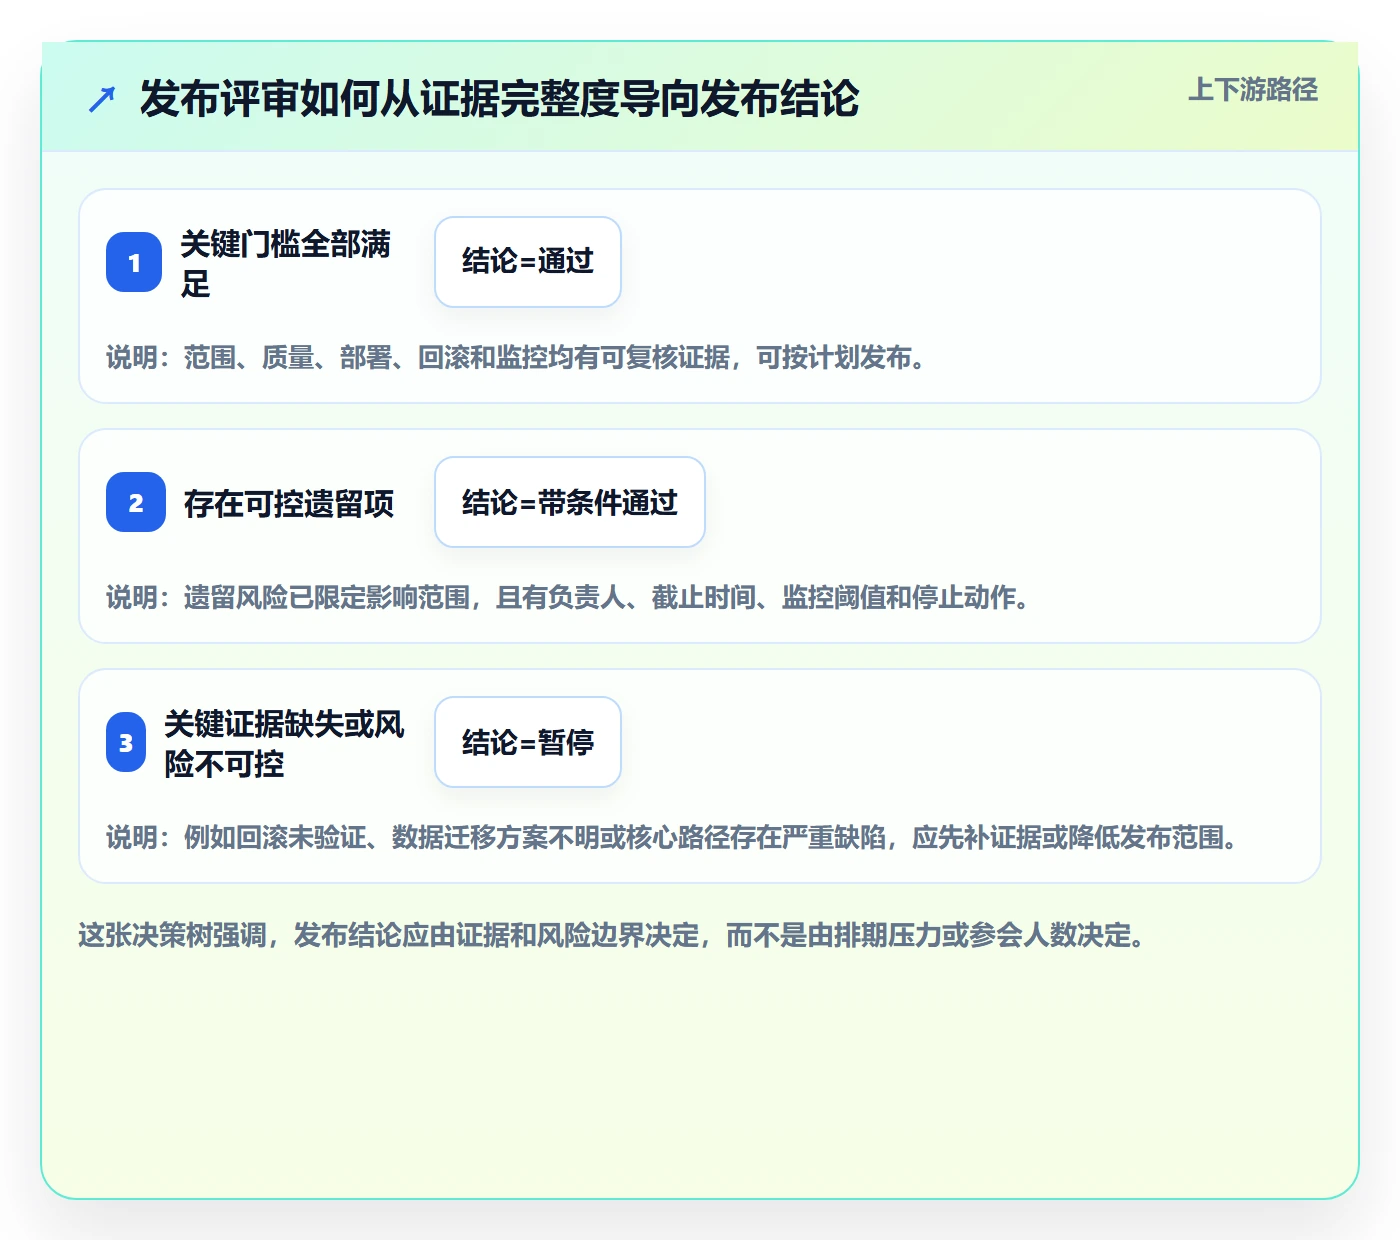Click the description starting 说明：例如回滚未验证
The image size is (1400, 1240).
tap(675, 838)
